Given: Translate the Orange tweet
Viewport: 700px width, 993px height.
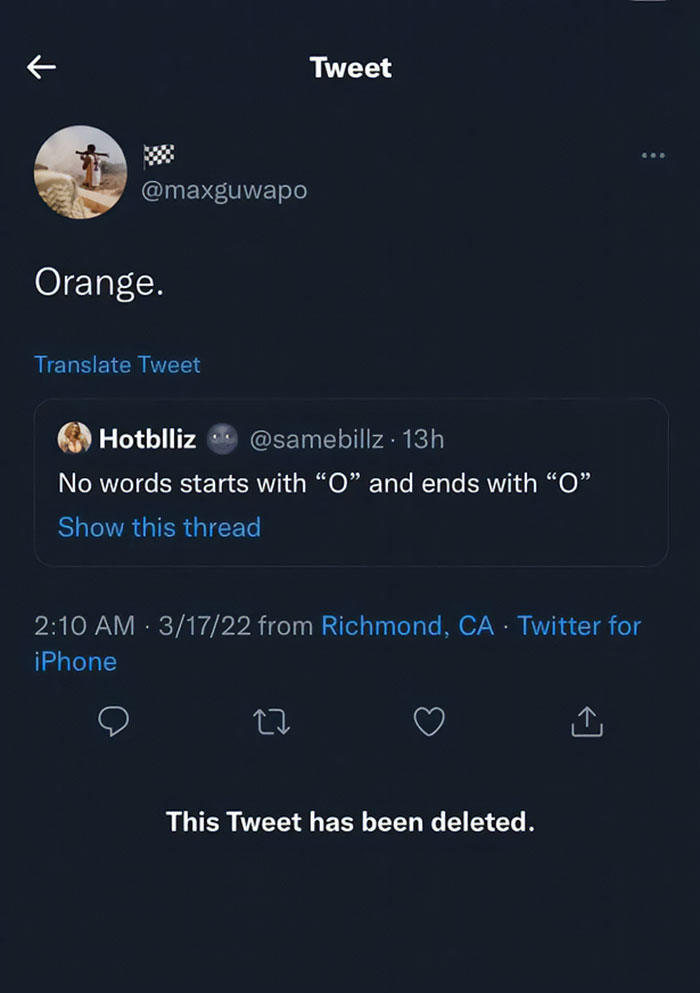Looking at the screenshot, I should coord(117,365).
